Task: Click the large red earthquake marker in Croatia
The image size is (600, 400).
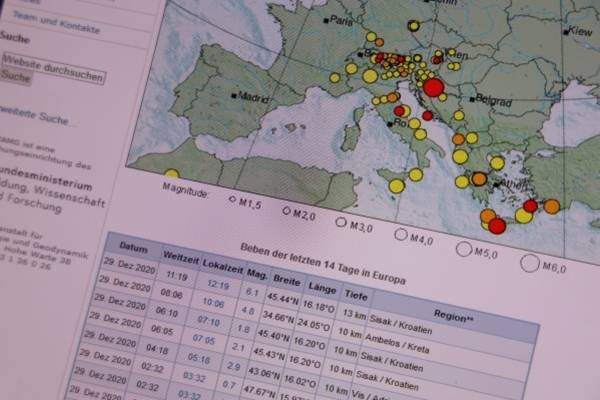Action: tap(432, 87)
